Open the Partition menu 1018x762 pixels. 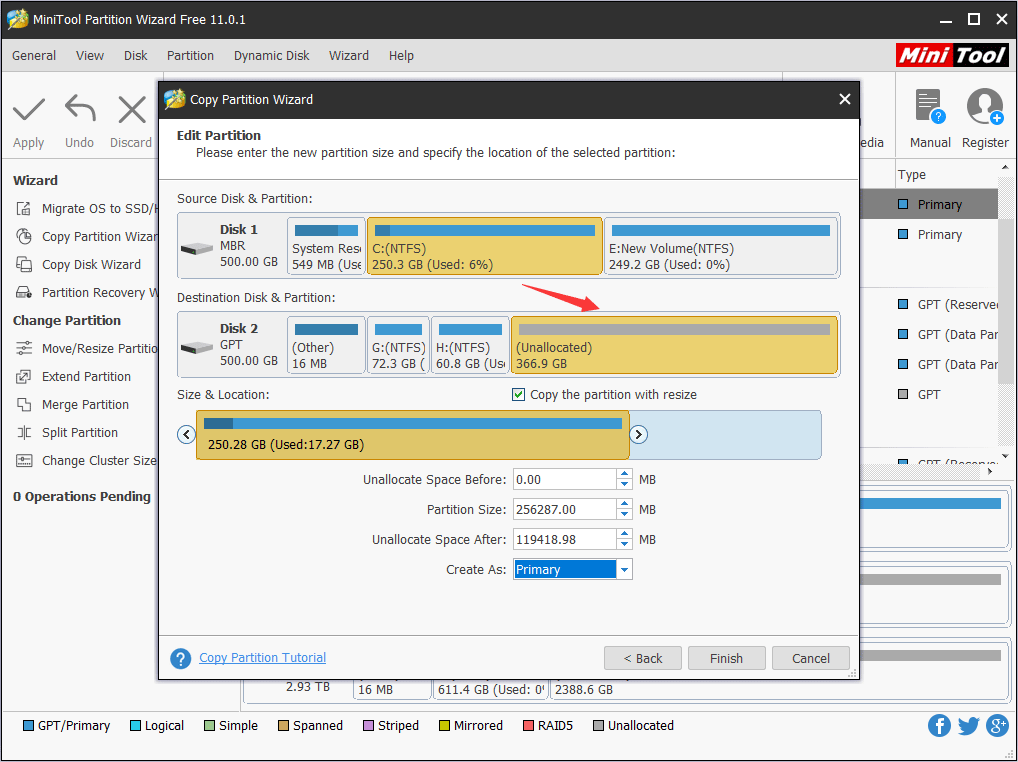[x=190, y=56]
